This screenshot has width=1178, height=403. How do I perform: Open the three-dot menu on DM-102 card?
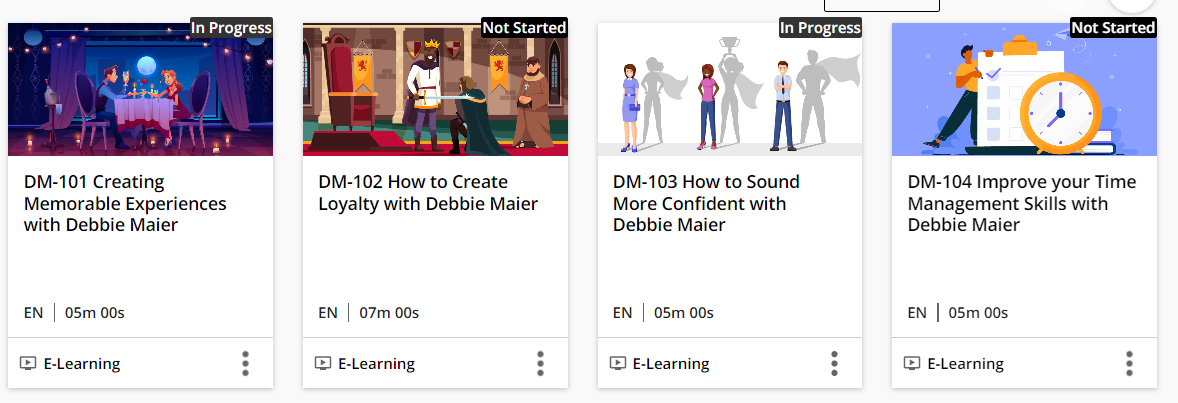coord(540,363)
